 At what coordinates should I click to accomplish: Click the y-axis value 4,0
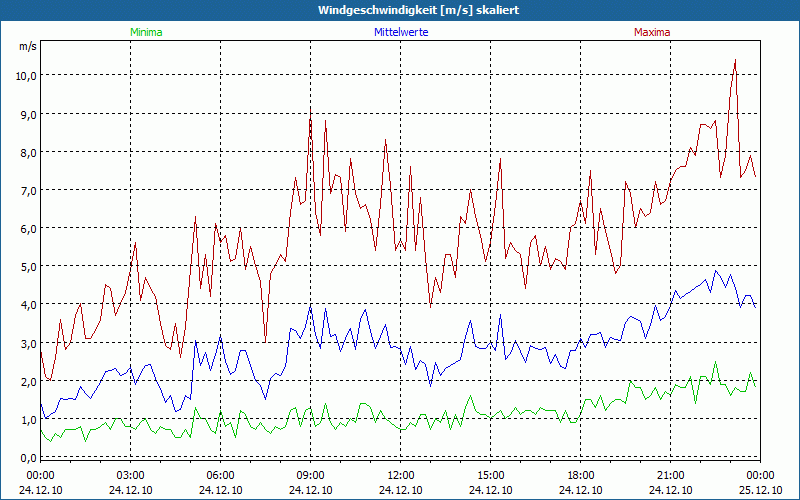(28, 305)
